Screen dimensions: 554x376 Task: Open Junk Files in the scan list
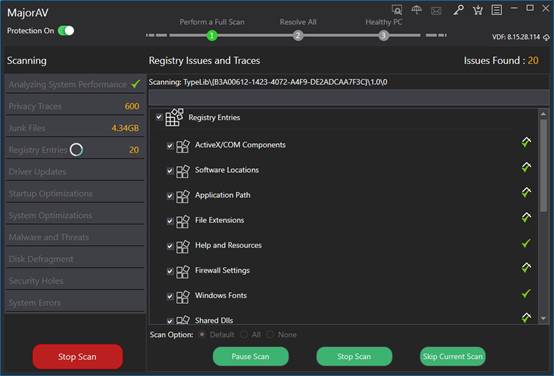click(75, 128)
